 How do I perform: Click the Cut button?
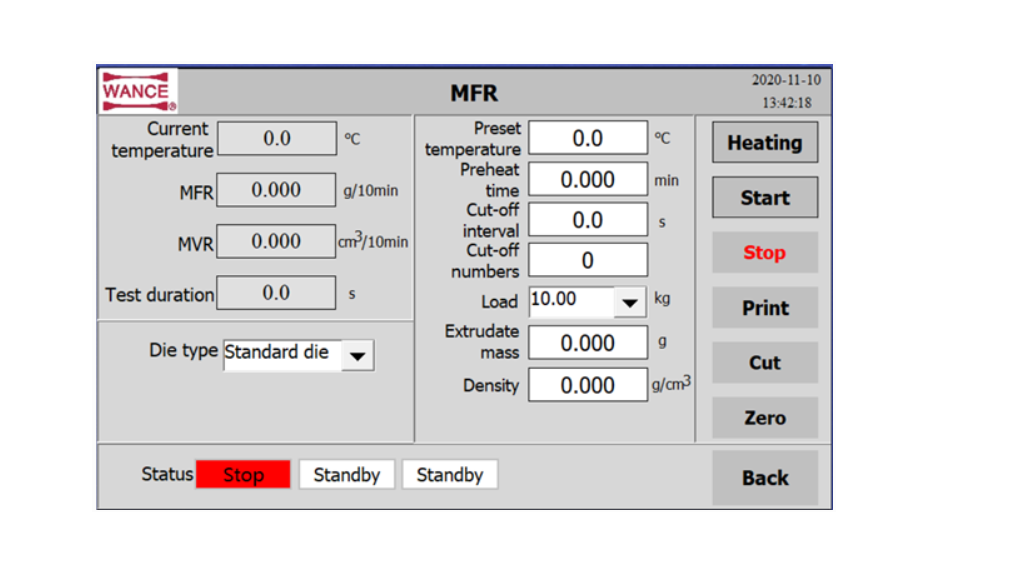[765, 363]
